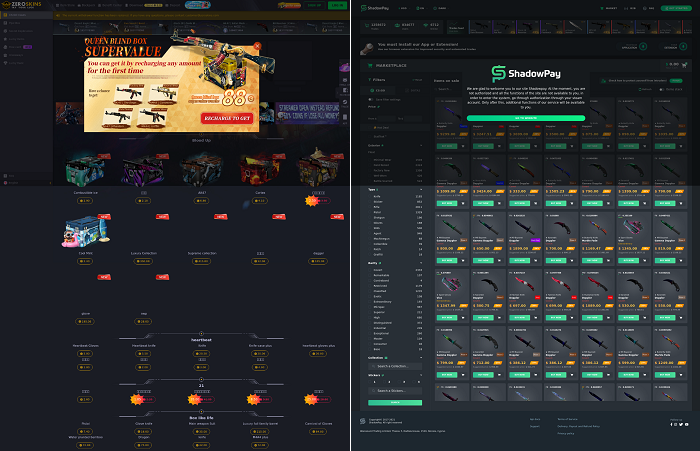Click the Search a Collection field
Viewport: 700px width, 451px height.
pos(395,366)
